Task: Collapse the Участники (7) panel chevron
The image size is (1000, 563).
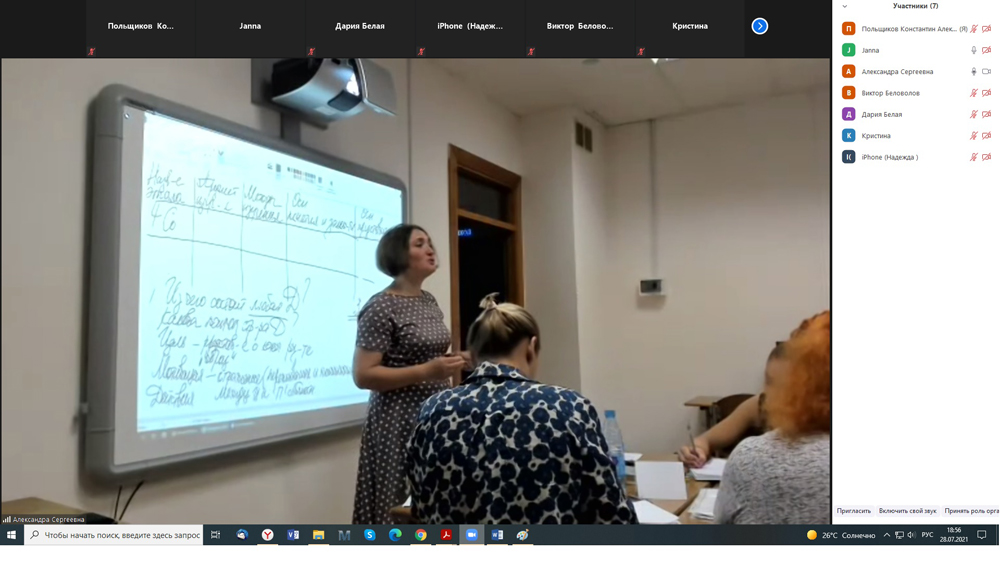Action: pyautogui.click(x=845, y=6)
